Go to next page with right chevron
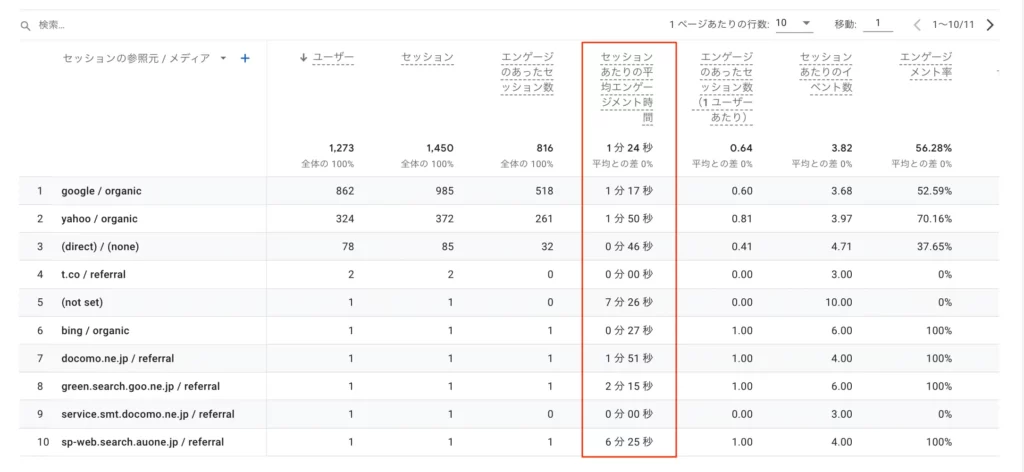 pos(990,25)
